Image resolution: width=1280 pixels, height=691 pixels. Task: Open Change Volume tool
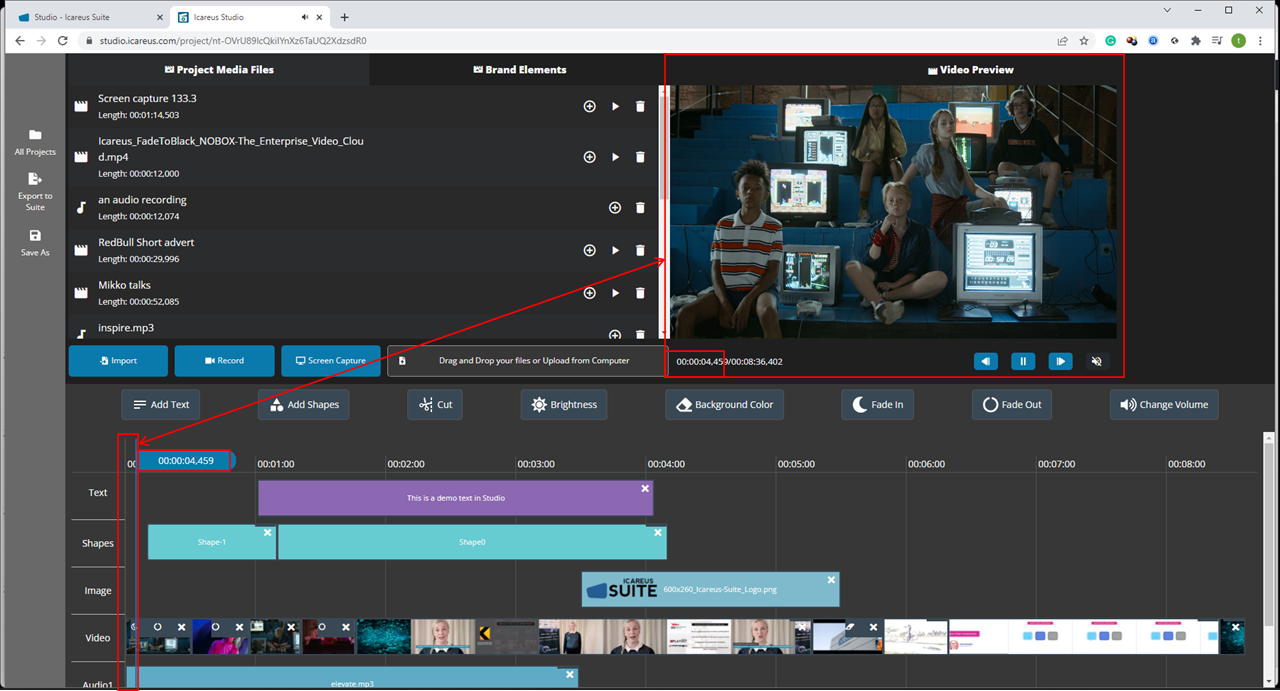(1164, 405)
